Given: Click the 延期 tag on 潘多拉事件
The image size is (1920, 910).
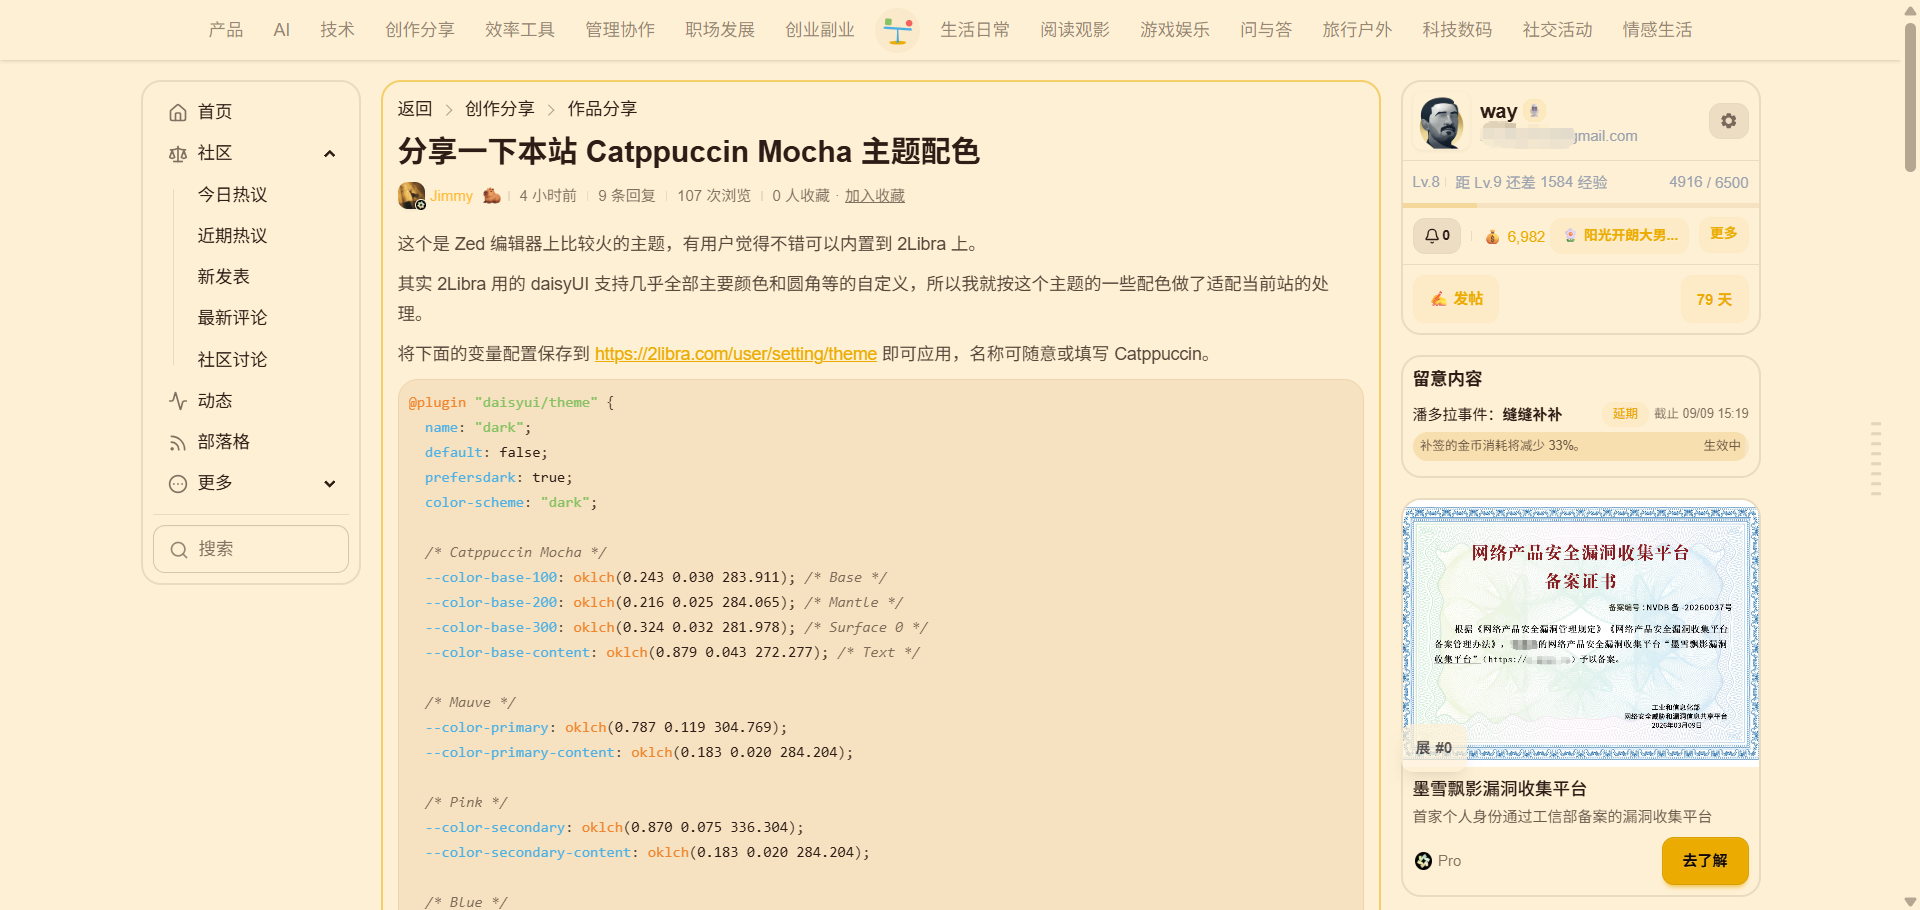Looking at the screenshot, I should click(x=1625, y=414).
